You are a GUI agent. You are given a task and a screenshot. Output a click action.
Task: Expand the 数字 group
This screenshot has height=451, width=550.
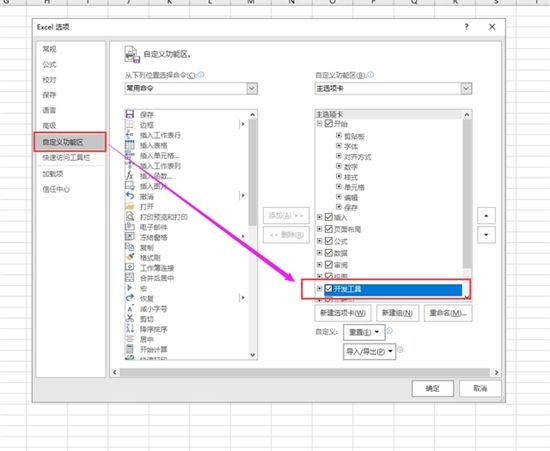[338, 166]
